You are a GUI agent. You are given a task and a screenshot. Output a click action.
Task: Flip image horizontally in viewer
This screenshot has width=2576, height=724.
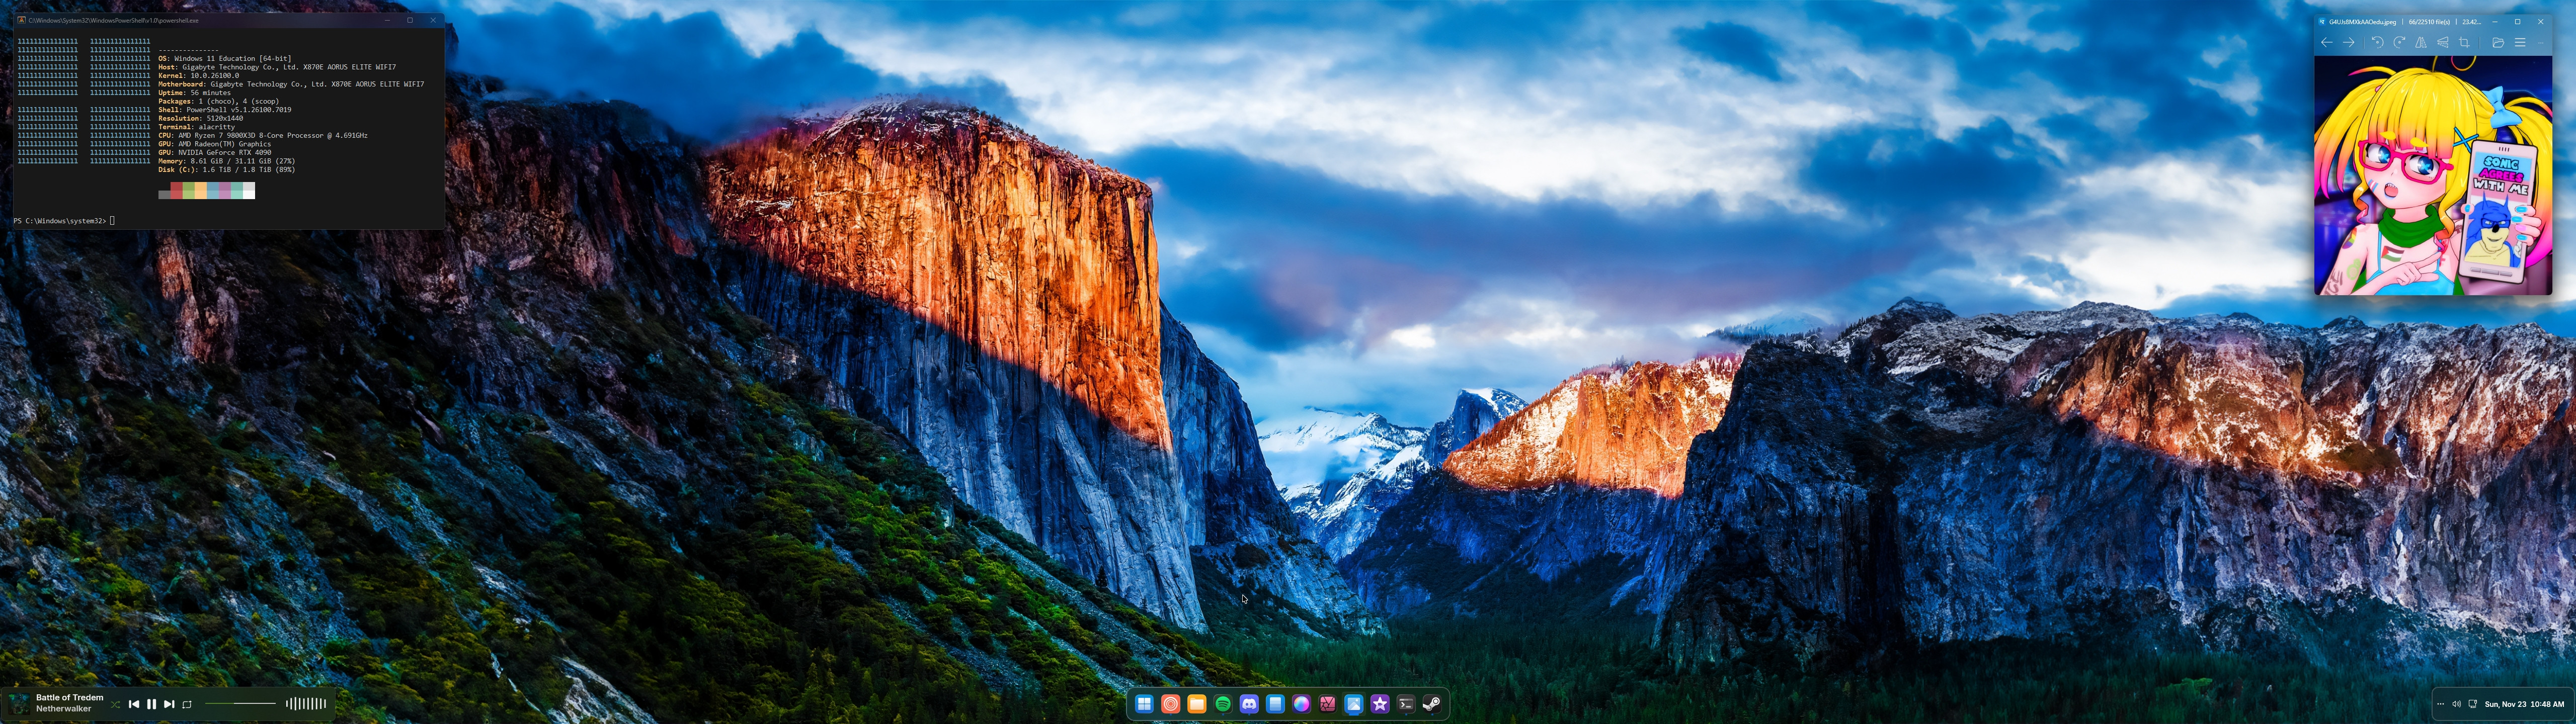point(2421,43)
